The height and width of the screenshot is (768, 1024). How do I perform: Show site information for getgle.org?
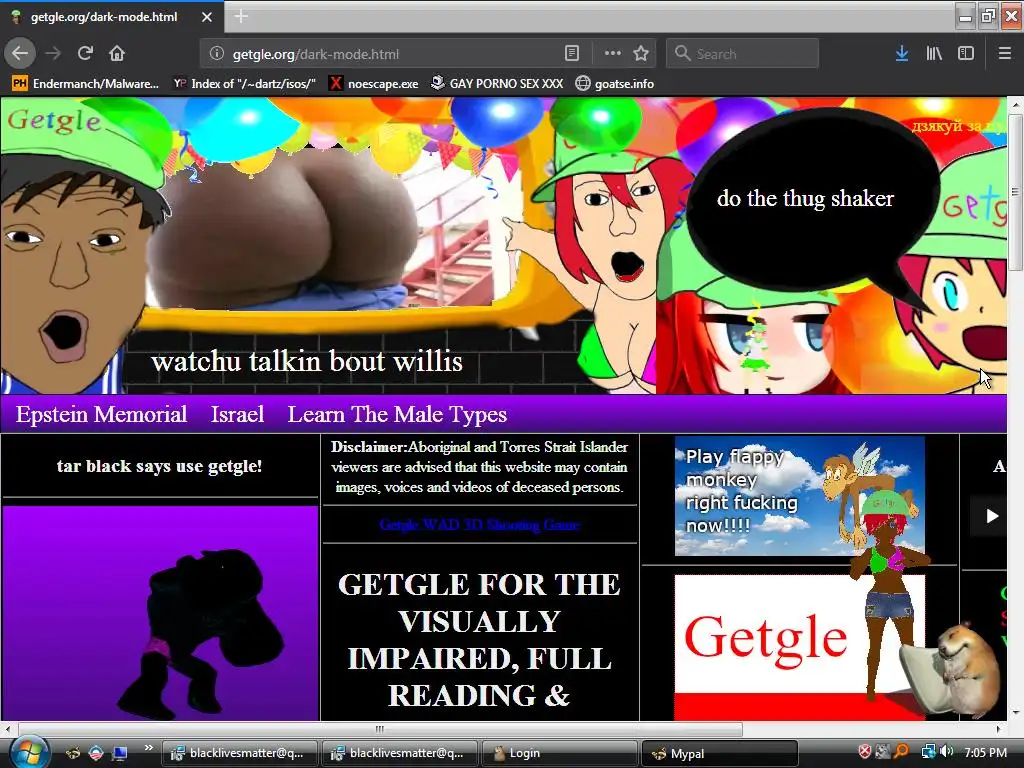click(217, 54)
